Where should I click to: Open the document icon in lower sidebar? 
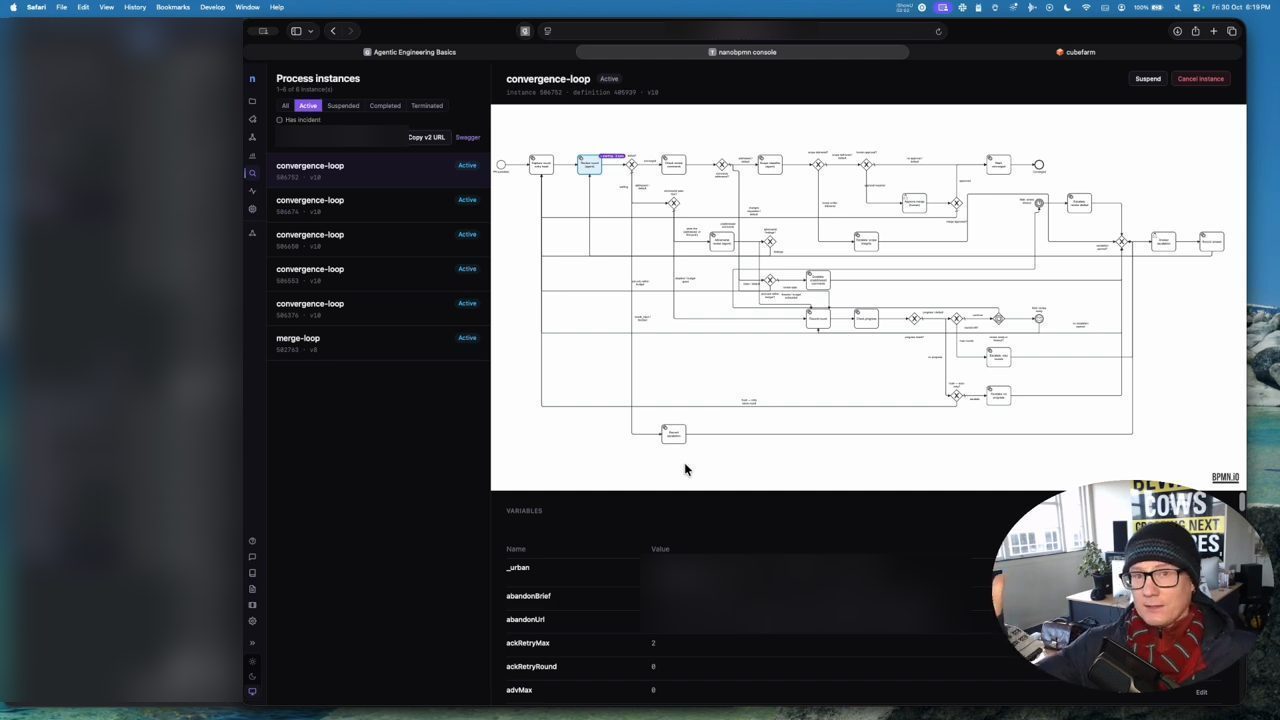pyautogui.click(x=252, y=589)
